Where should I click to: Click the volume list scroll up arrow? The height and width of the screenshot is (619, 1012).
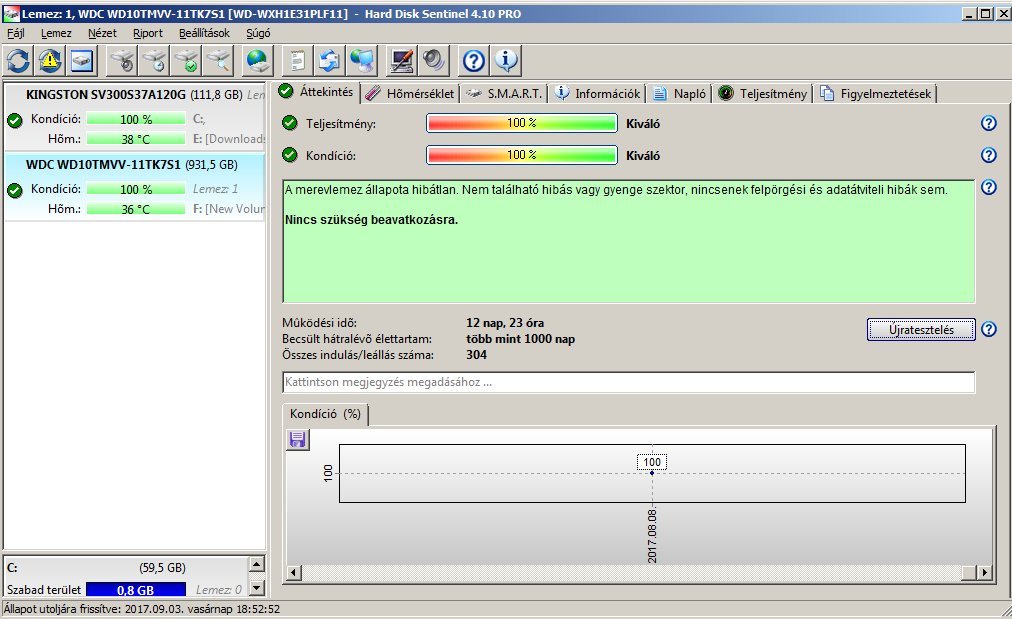tap(257, 565)
